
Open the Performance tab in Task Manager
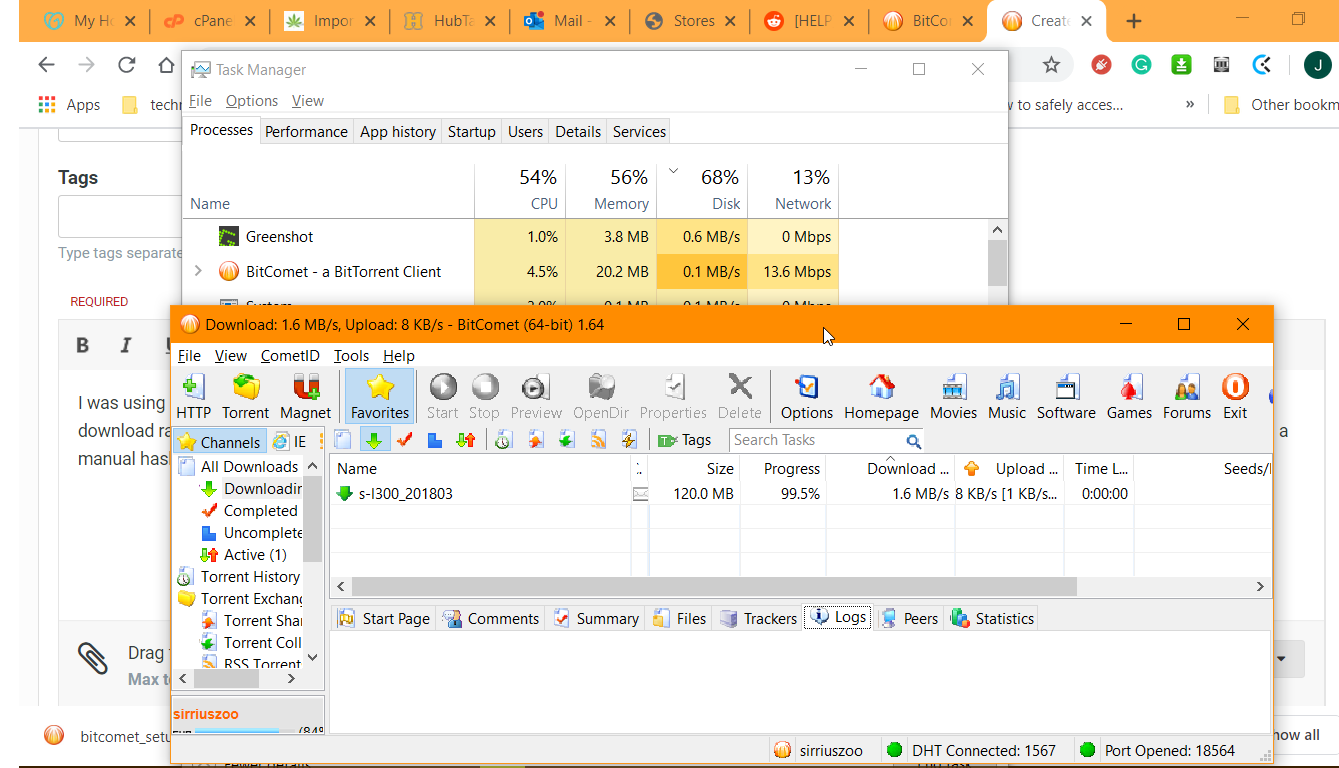click(306, 132)
